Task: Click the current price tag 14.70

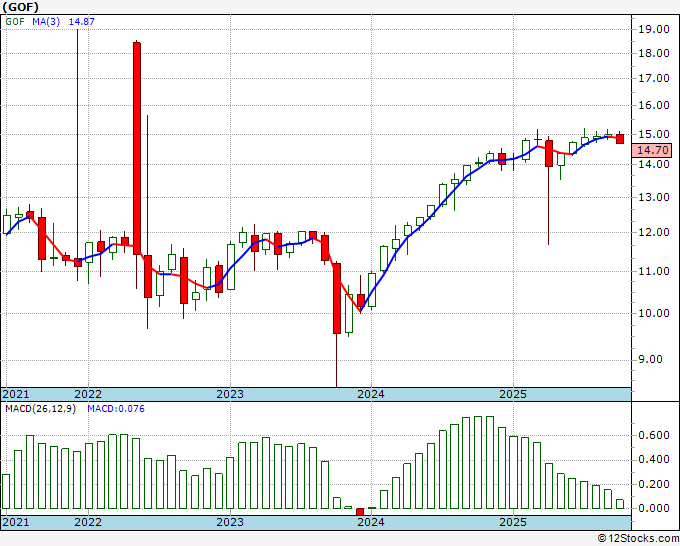Action: 653,150
